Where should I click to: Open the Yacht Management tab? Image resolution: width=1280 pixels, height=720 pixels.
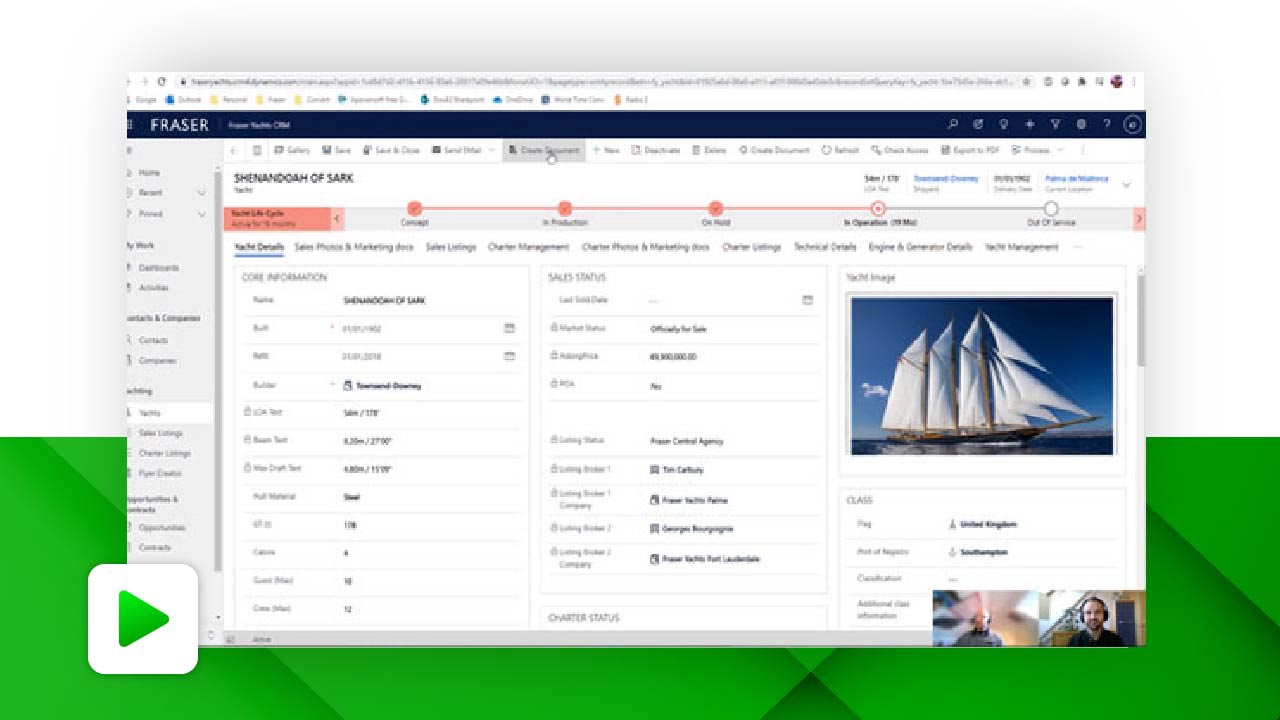(x=1021, y=247)
